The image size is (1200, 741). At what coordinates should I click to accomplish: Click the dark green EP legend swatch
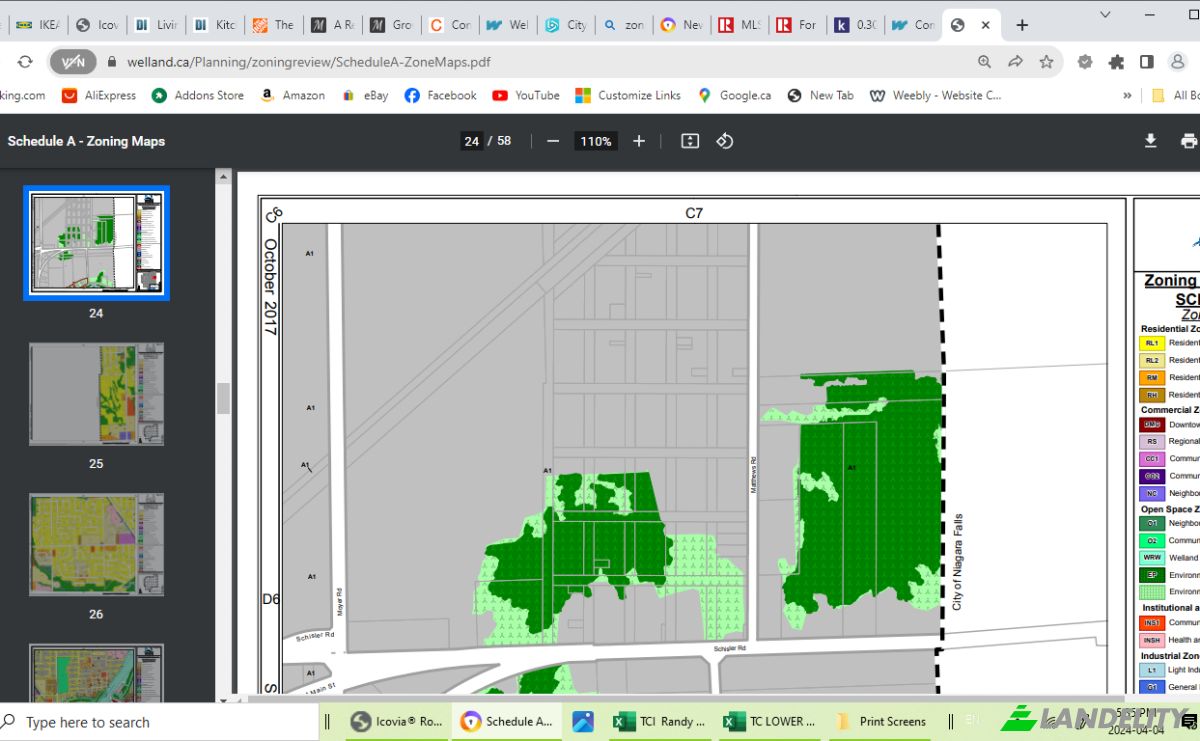(x=1152, y=575)
